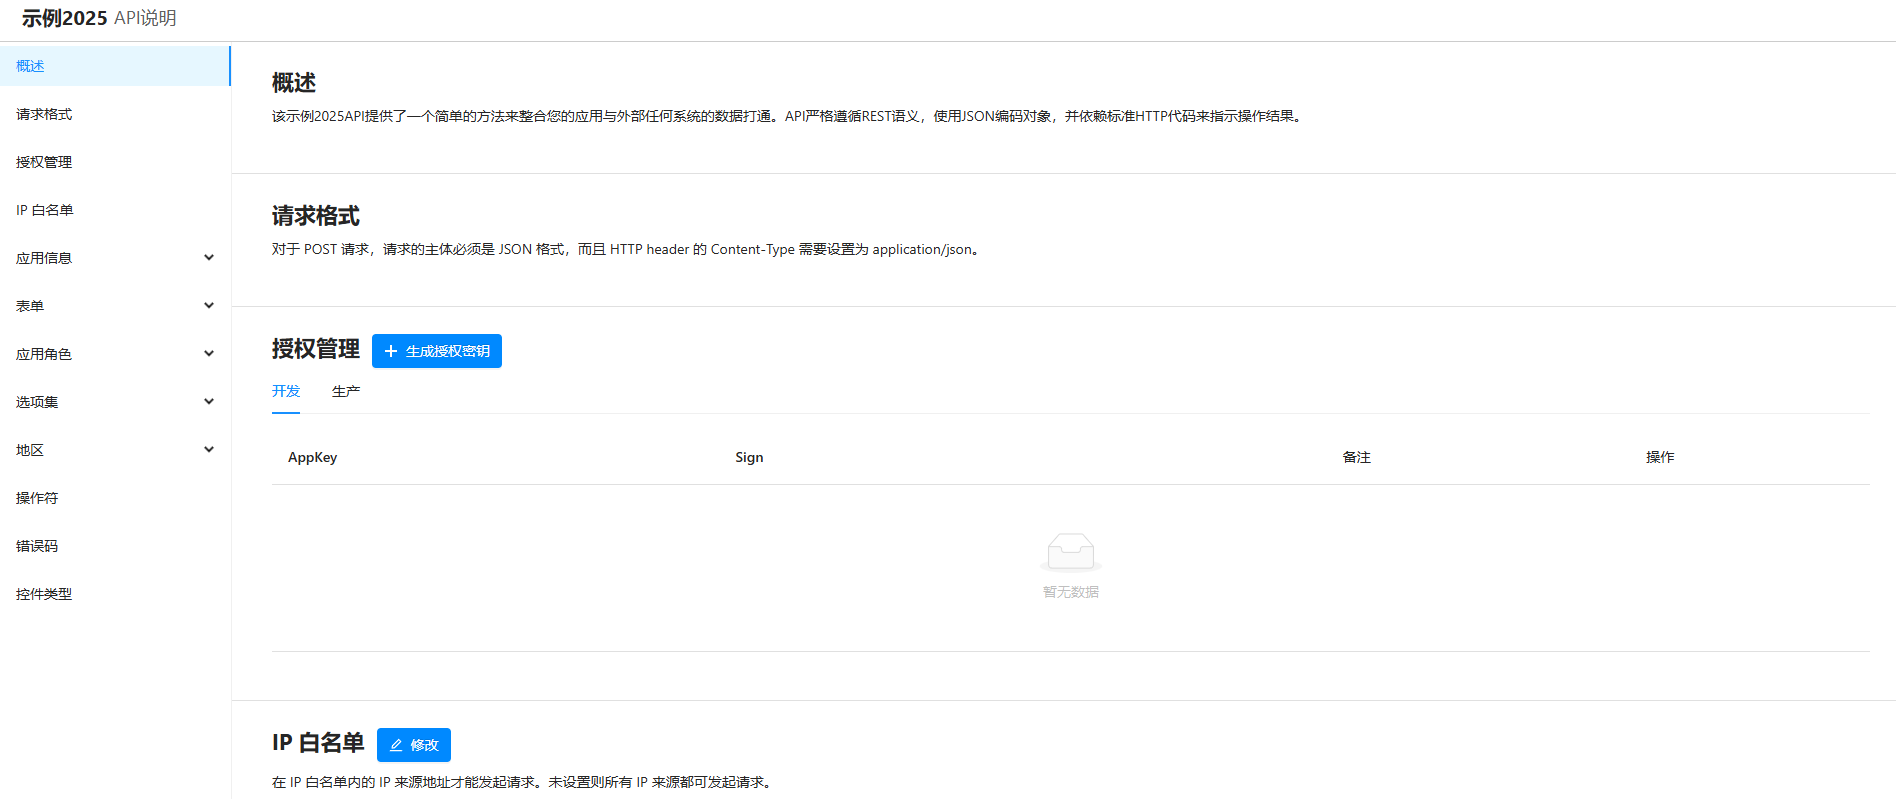Expand the 表单 chevron arrow

point(209,306)
